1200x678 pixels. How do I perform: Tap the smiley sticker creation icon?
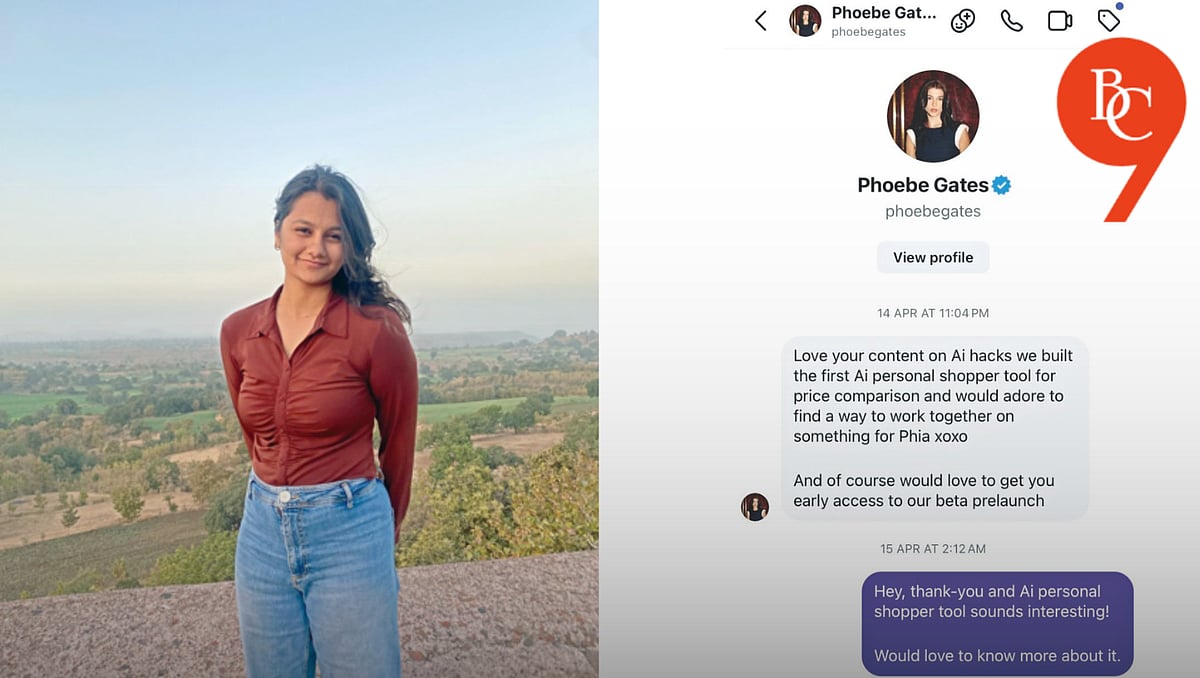(962, 19)
